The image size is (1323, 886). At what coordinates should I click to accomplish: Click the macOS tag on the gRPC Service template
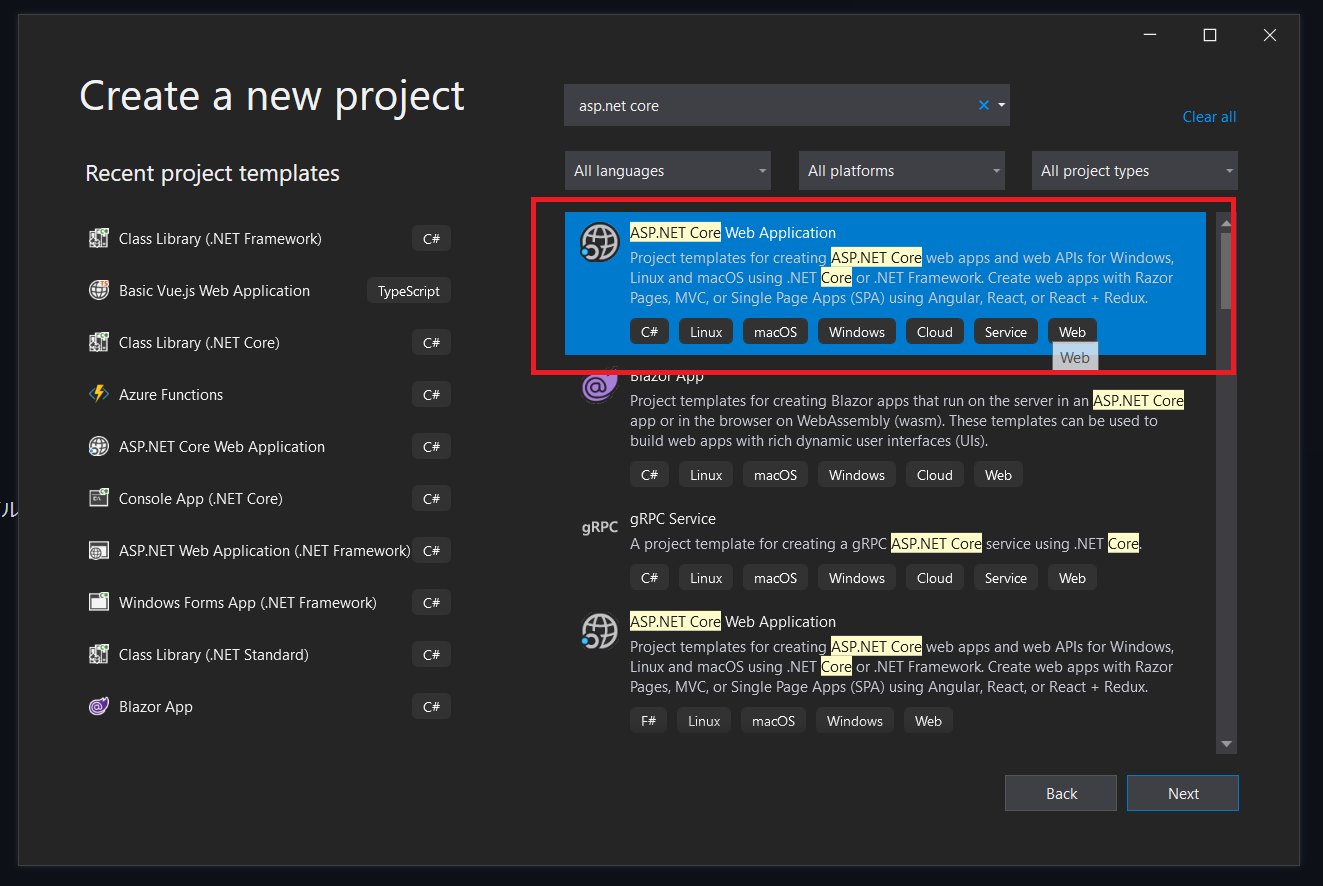click(775, 578)
